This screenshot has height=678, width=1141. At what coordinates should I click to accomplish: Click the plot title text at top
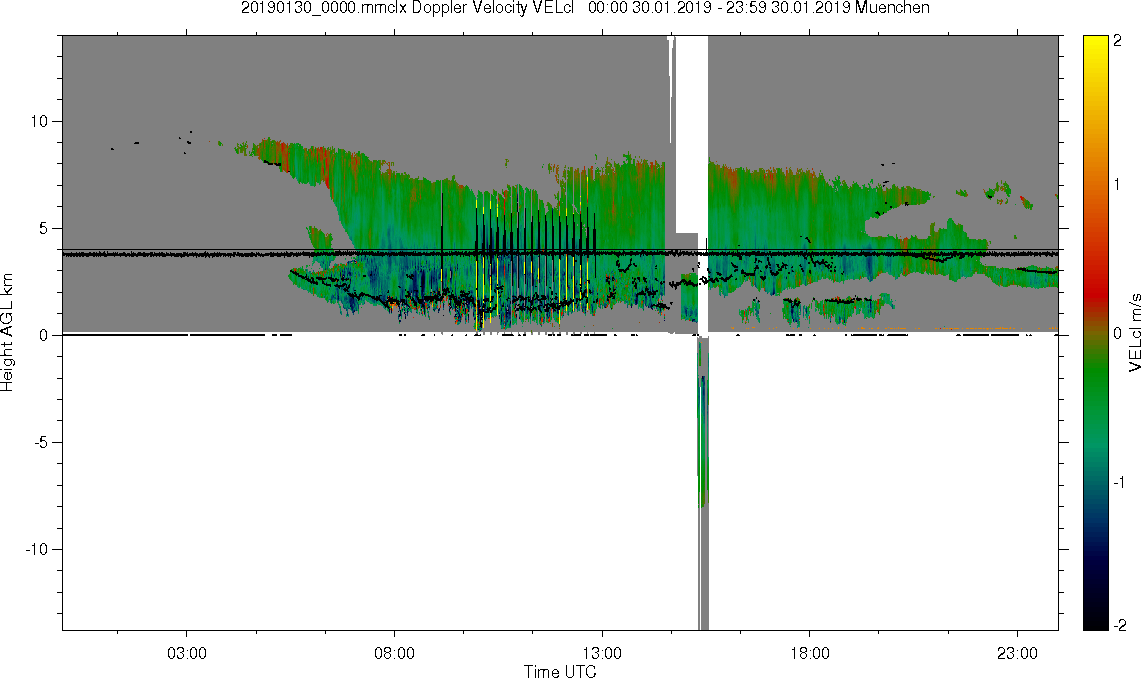pyautogui.click(x=585, y=8)
